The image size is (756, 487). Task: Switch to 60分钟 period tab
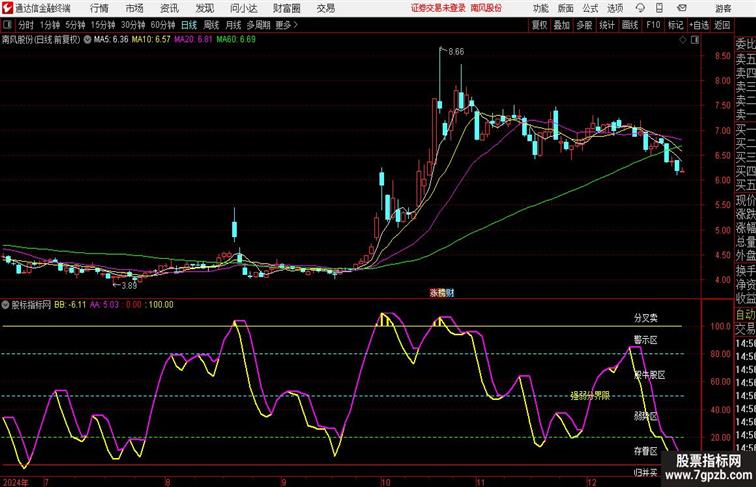tap(163, 25)
